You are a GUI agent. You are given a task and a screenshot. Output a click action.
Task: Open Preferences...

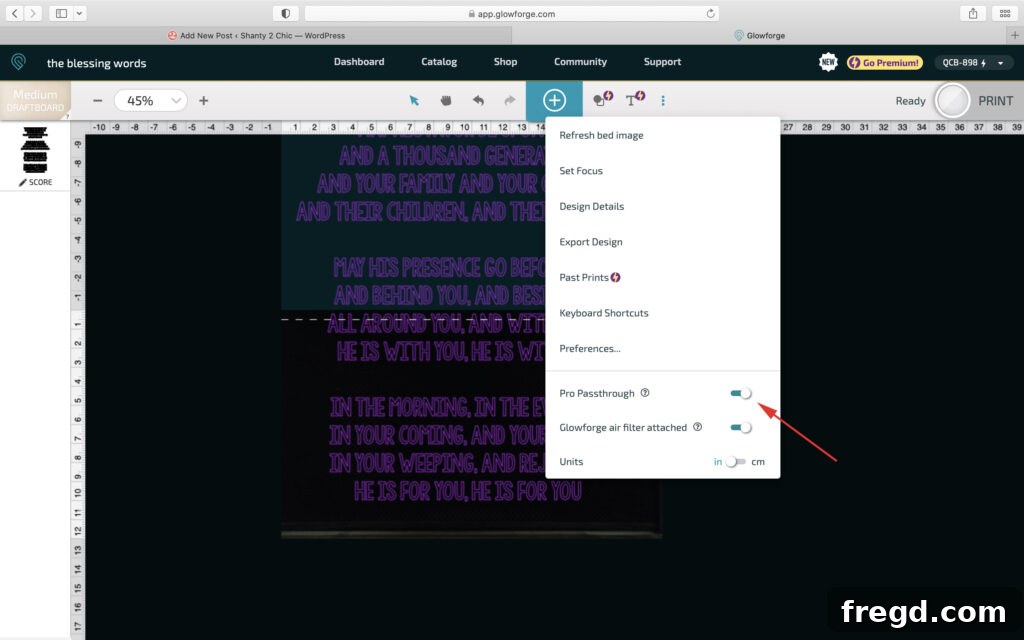coord(590,348)
